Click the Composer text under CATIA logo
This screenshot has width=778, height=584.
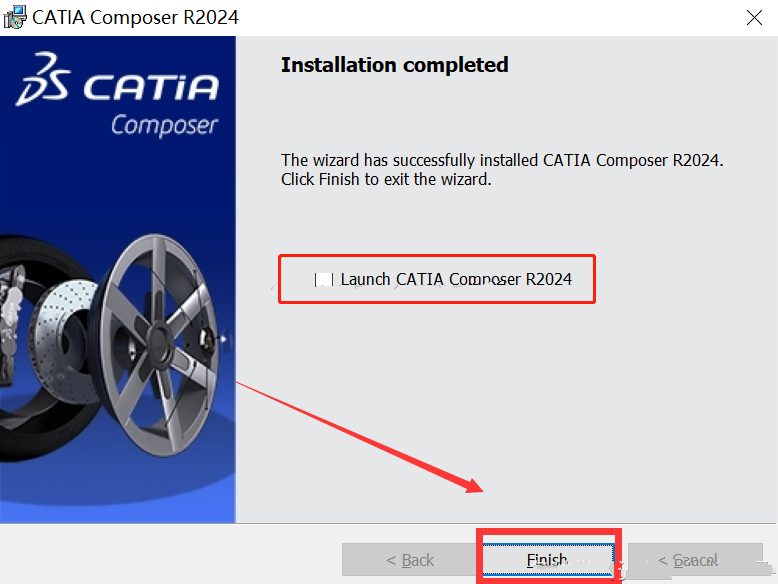pyautogui.click(x=164, y=125)
